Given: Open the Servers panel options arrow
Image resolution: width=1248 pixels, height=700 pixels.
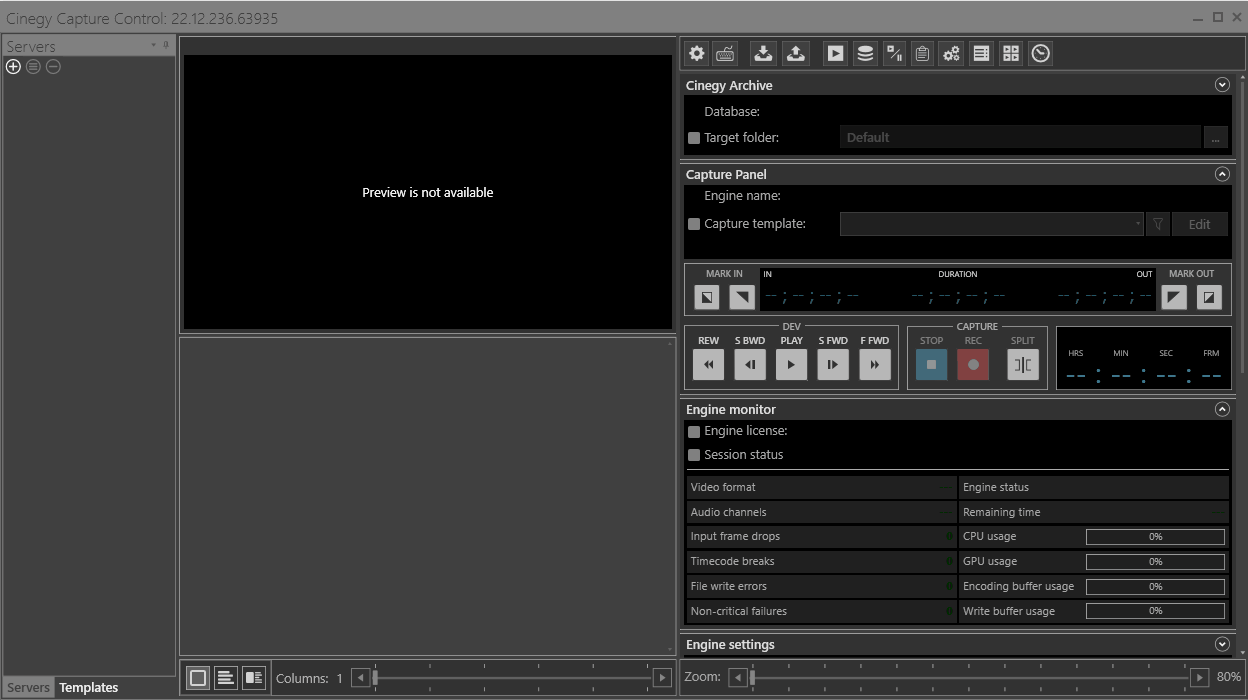Looking at the screenshot, I should pos(154,45).
